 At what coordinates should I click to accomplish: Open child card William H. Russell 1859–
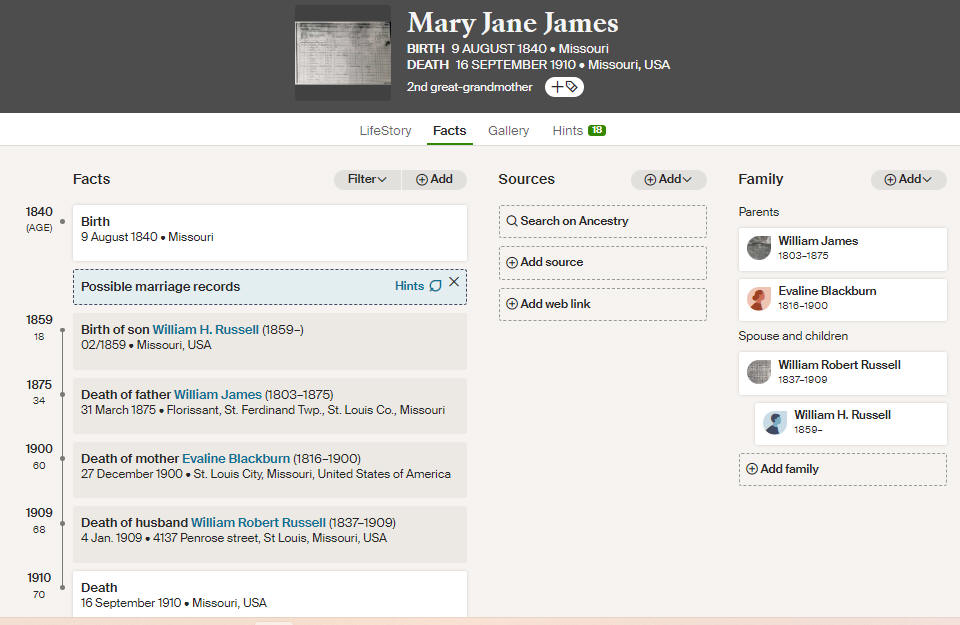[850, 424]
